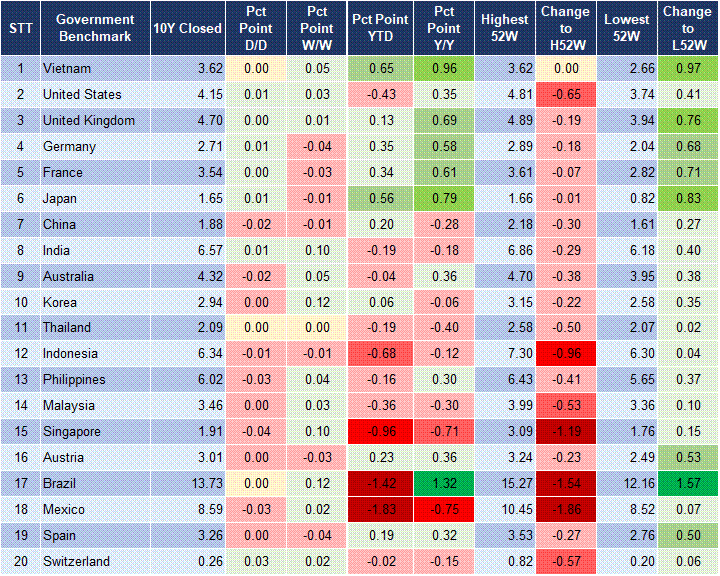This screenshot has width=720, height=576.
Task: Click Brazil's bright green 1.32 Y/Y cell
Action: (443, 484)
